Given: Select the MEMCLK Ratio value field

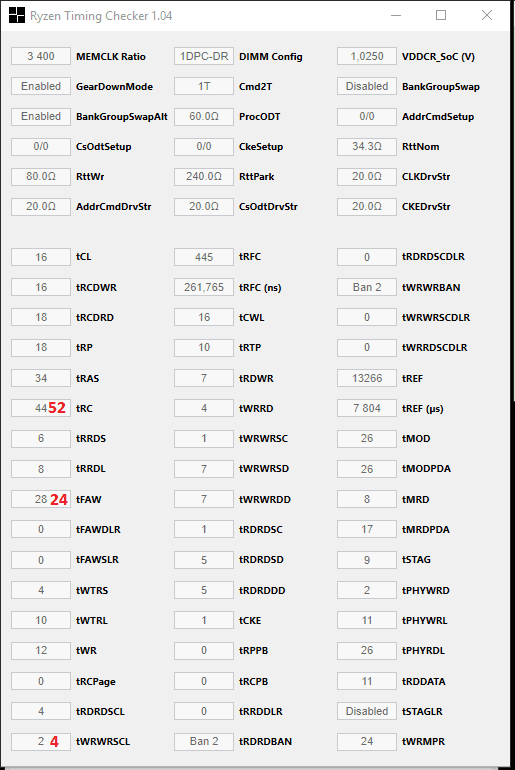Looking at the screenshot, I should point(41,56).
